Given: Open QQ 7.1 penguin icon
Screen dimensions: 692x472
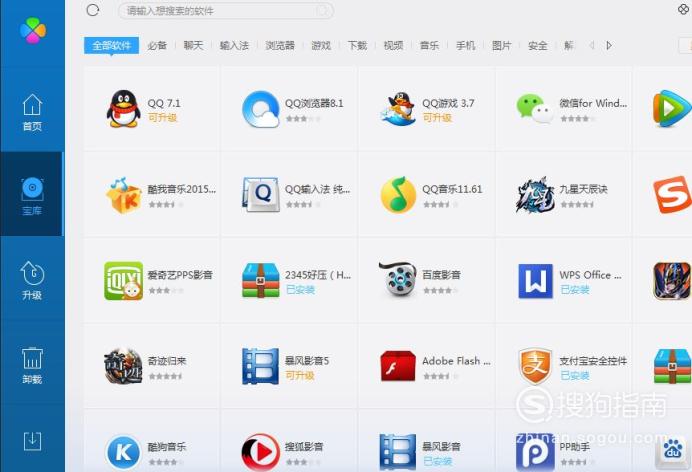Looking at the screenshot, I should (x=123, y=109).
